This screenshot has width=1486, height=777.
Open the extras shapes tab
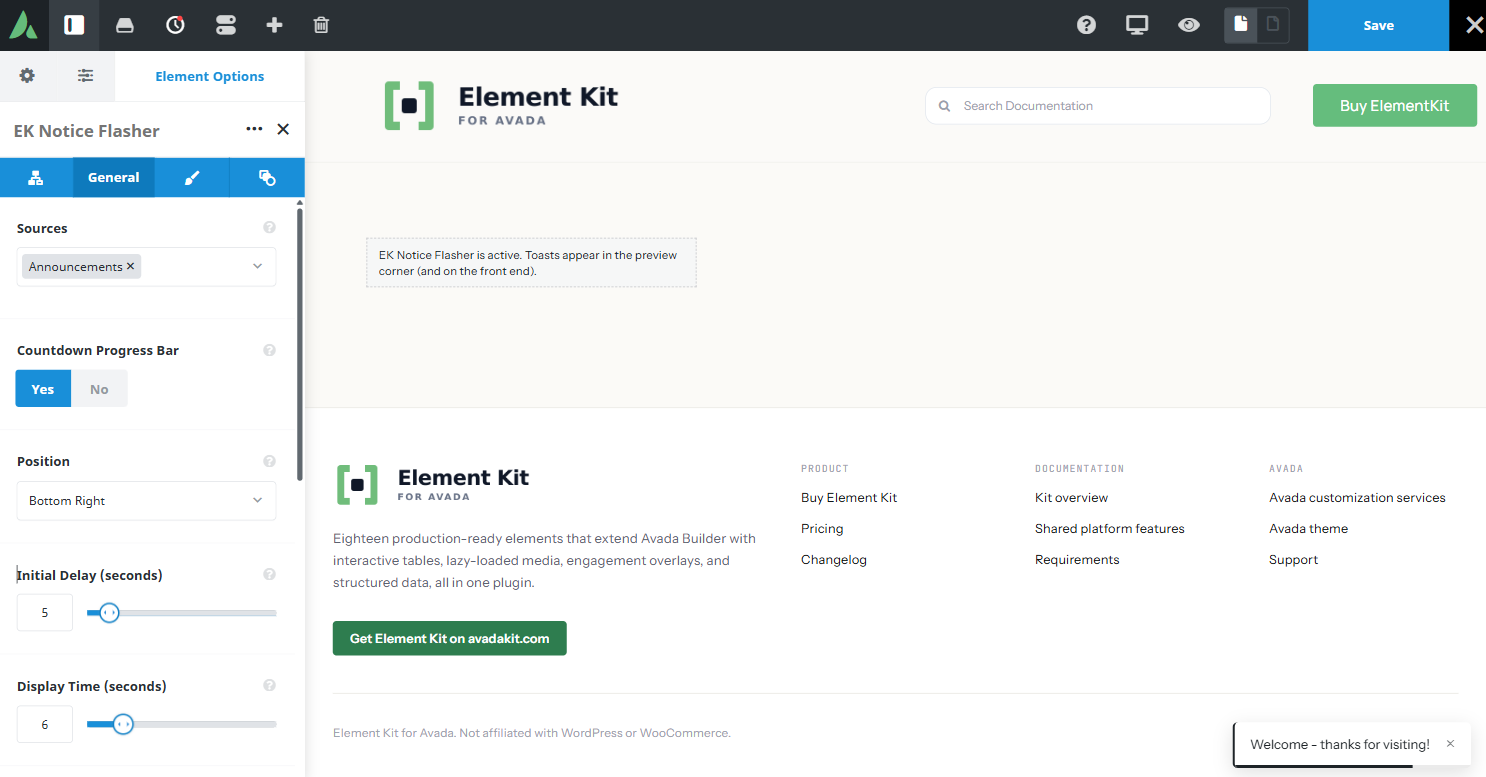[x=267, y=177]
